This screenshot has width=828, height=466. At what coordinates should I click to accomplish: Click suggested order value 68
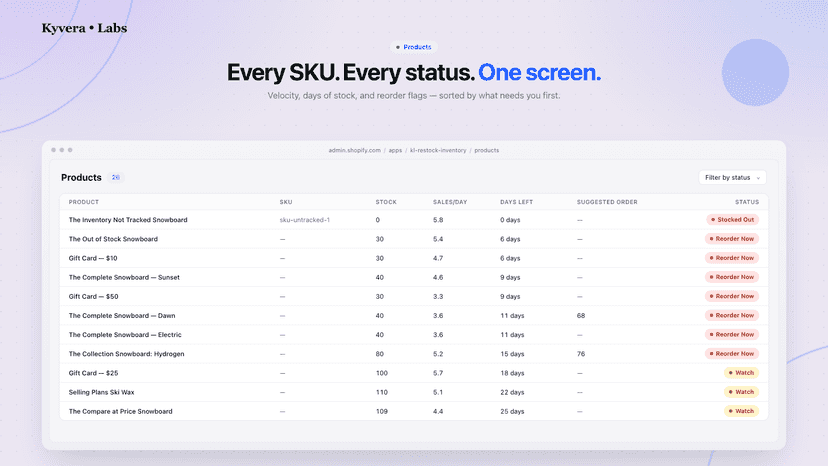[x=581, y=315]
